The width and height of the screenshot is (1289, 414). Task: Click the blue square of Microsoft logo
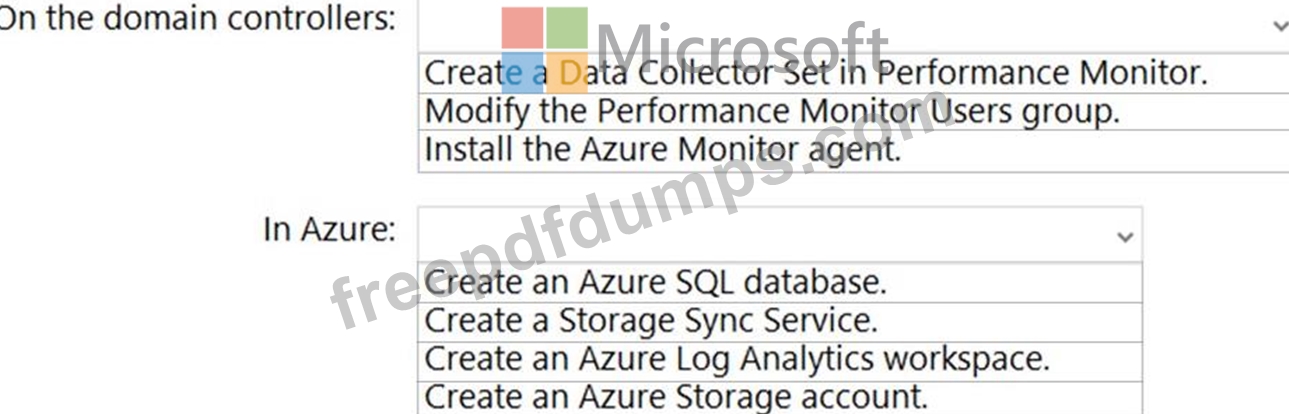[522, 73]
